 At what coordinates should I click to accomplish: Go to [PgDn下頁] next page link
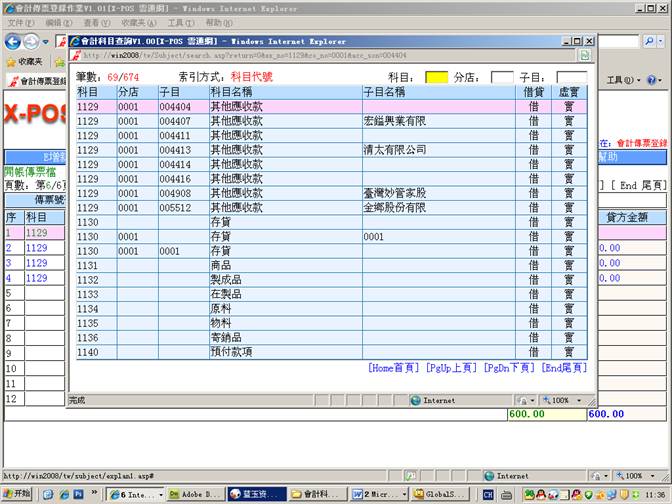(x=510, y=368)
